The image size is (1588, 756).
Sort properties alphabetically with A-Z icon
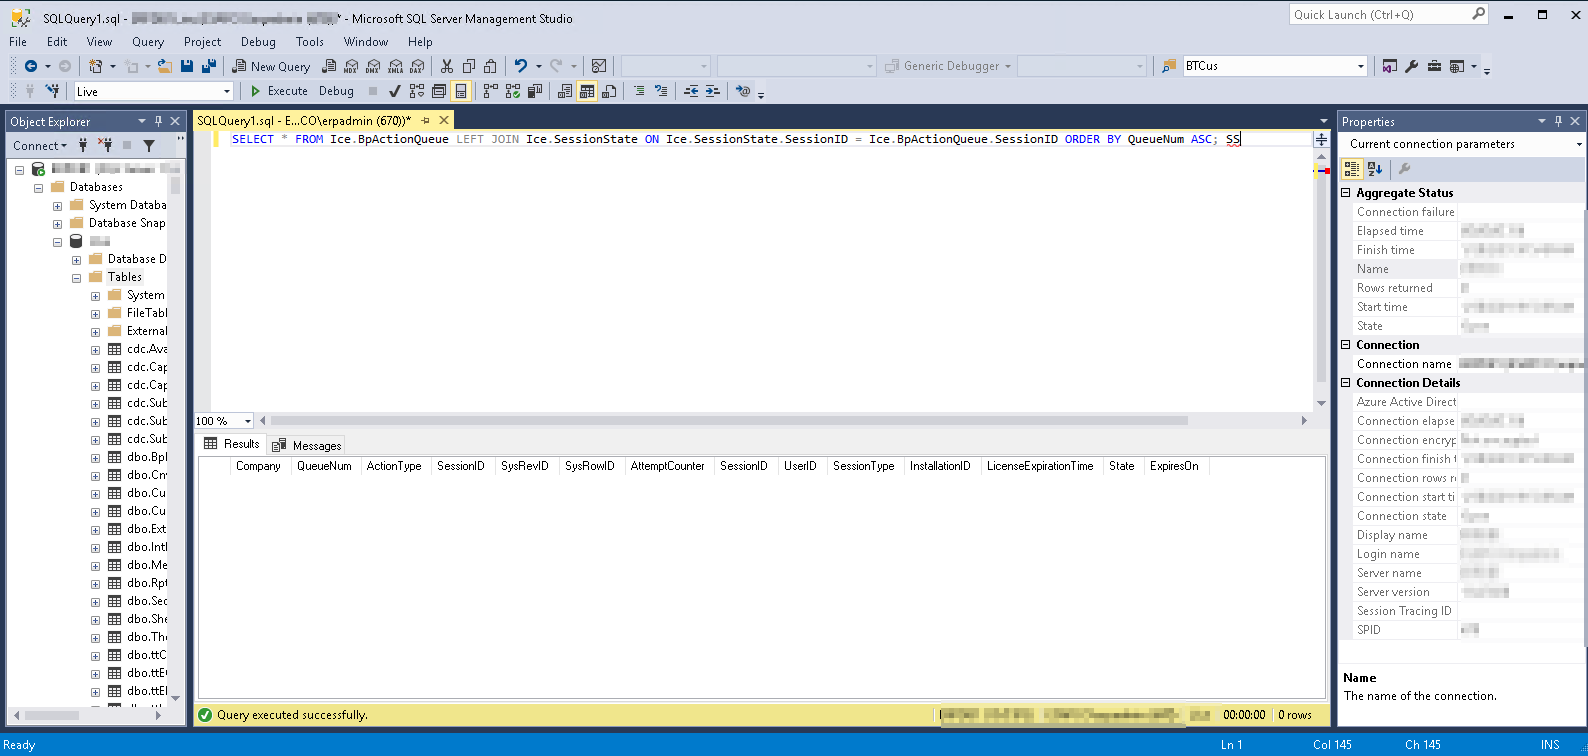(1375, 169)
